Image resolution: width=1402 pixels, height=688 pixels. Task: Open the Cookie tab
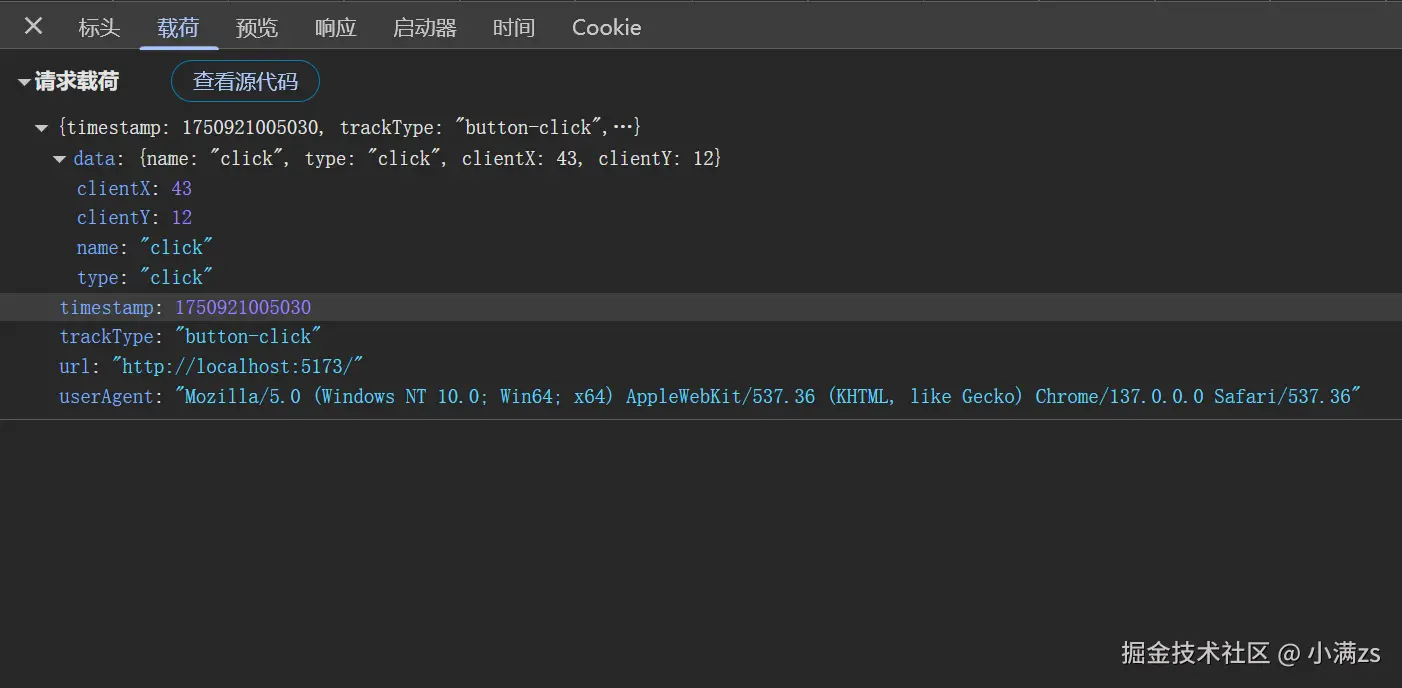pos(606,28)
